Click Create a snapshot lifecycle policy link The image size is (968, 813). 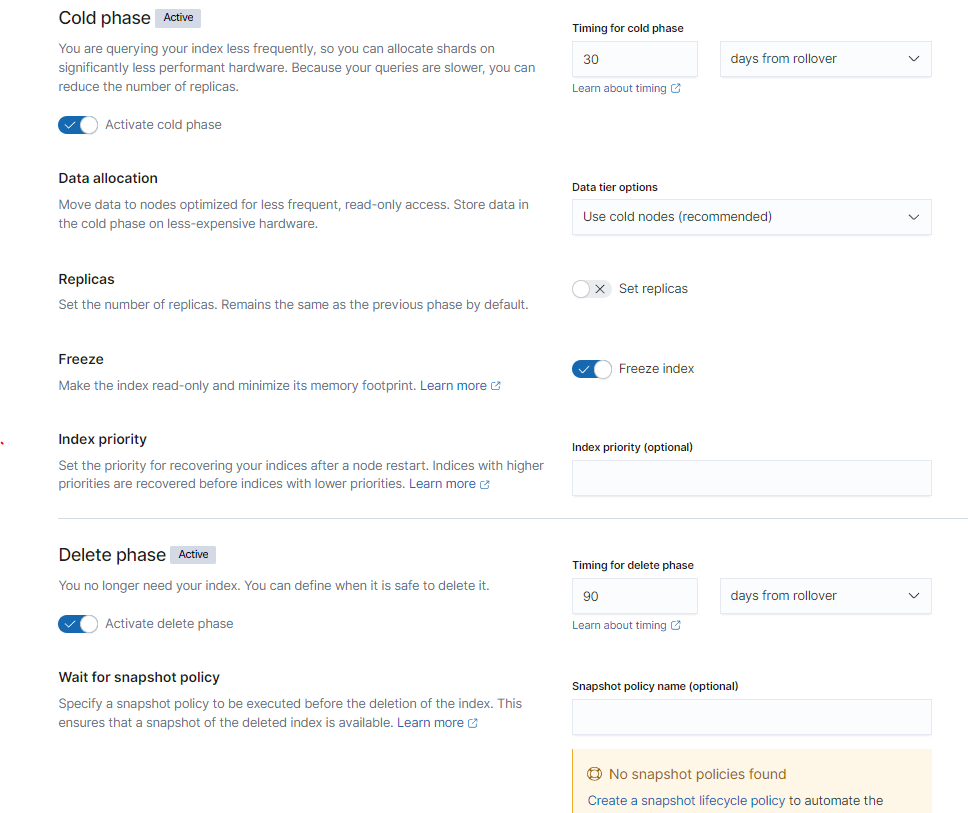tap(686, 801)
